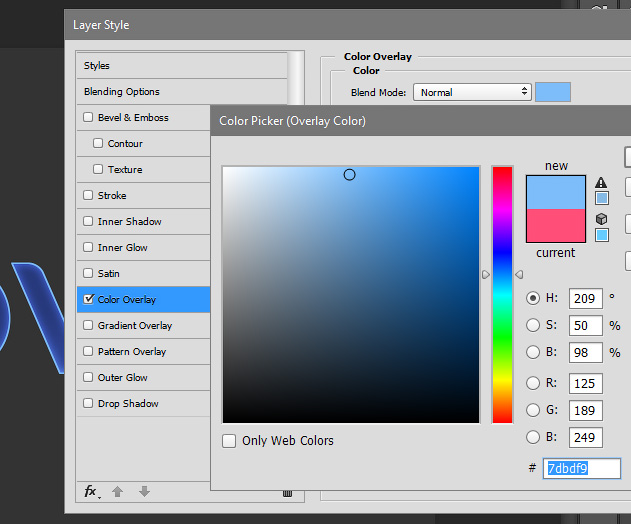
Task: Enable the Texture checkbox
Action: [98, 169]
